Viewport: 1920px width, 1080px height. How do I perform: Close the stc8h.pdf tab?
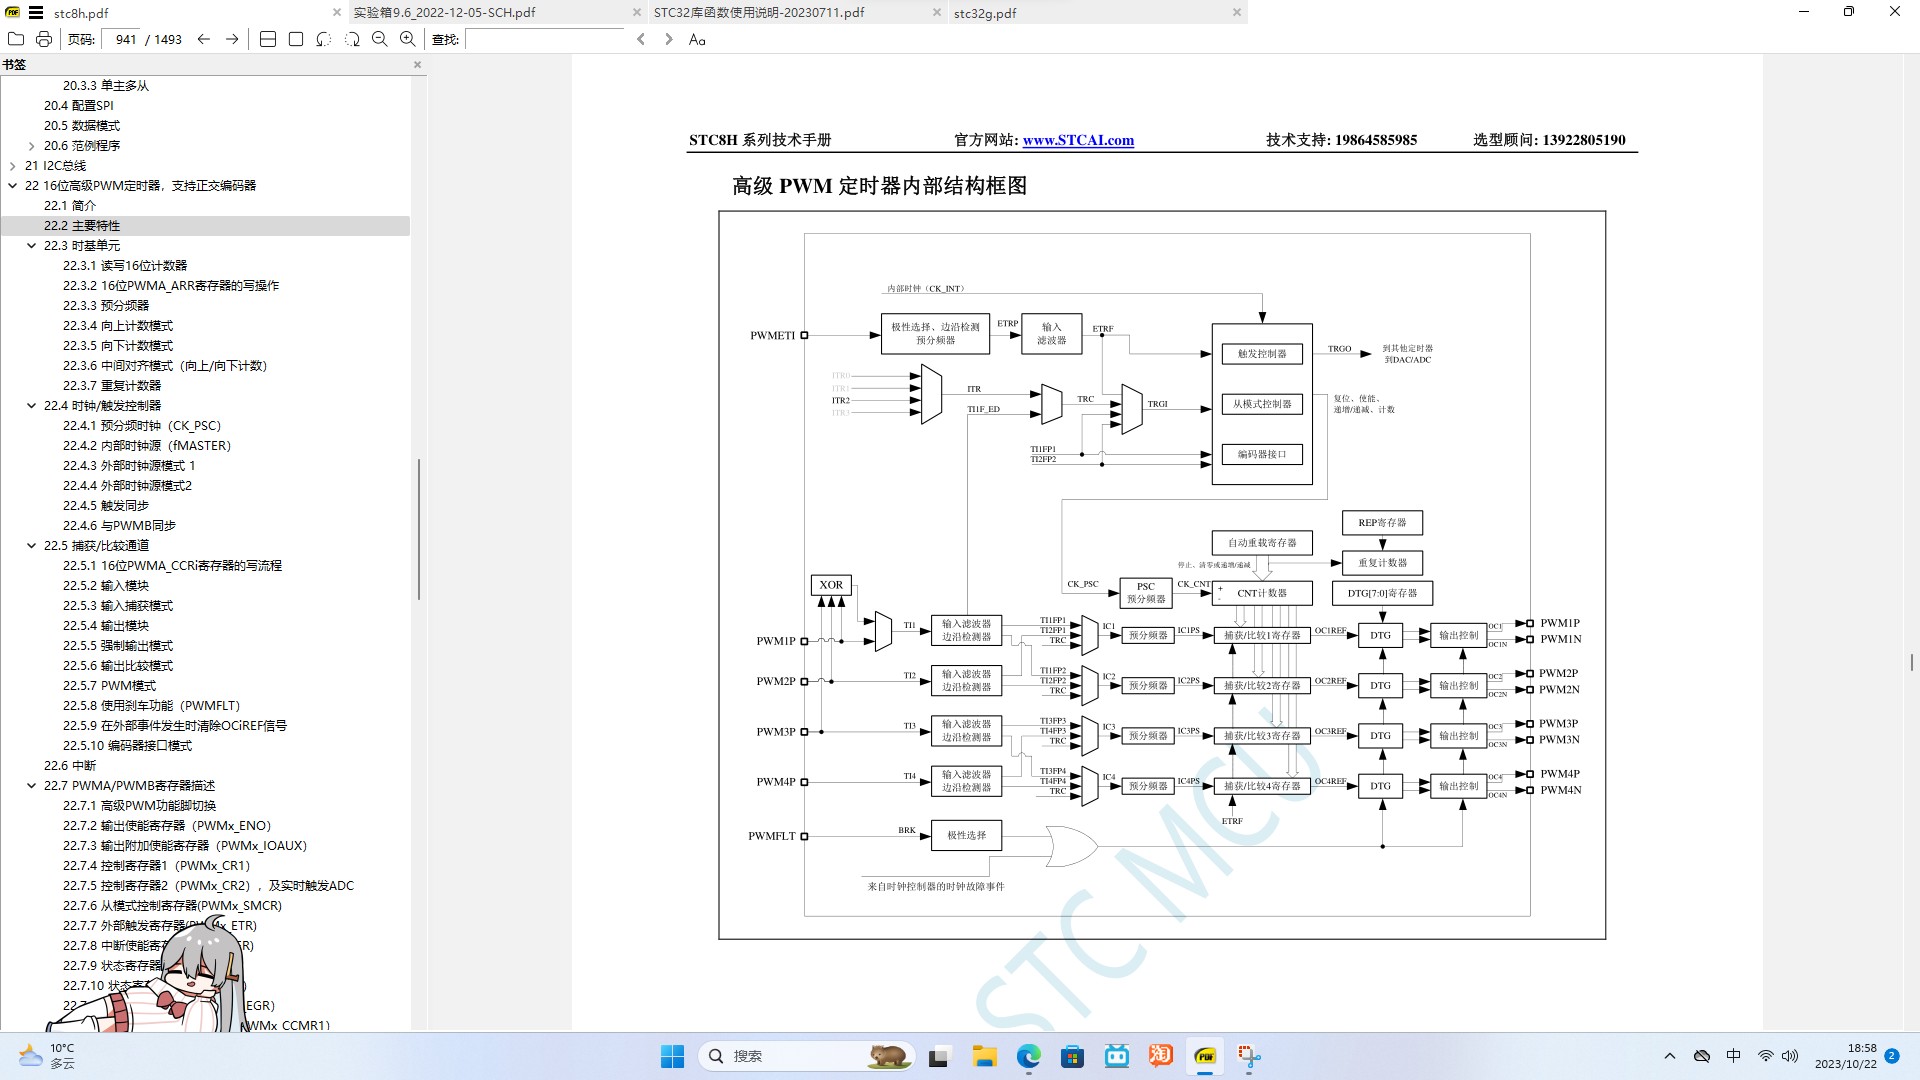point(337,12)
